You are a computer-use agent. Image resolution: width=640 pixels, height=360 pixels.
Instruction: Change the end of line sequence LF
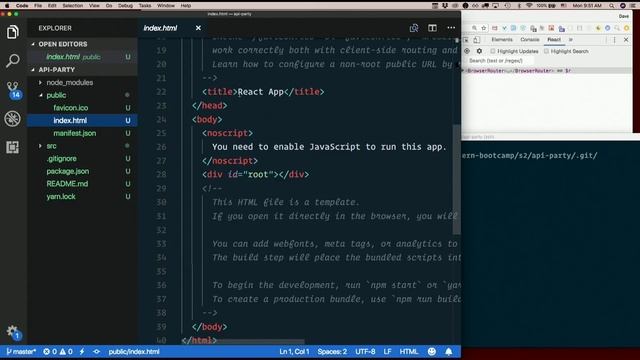click(x=387, y=351)
